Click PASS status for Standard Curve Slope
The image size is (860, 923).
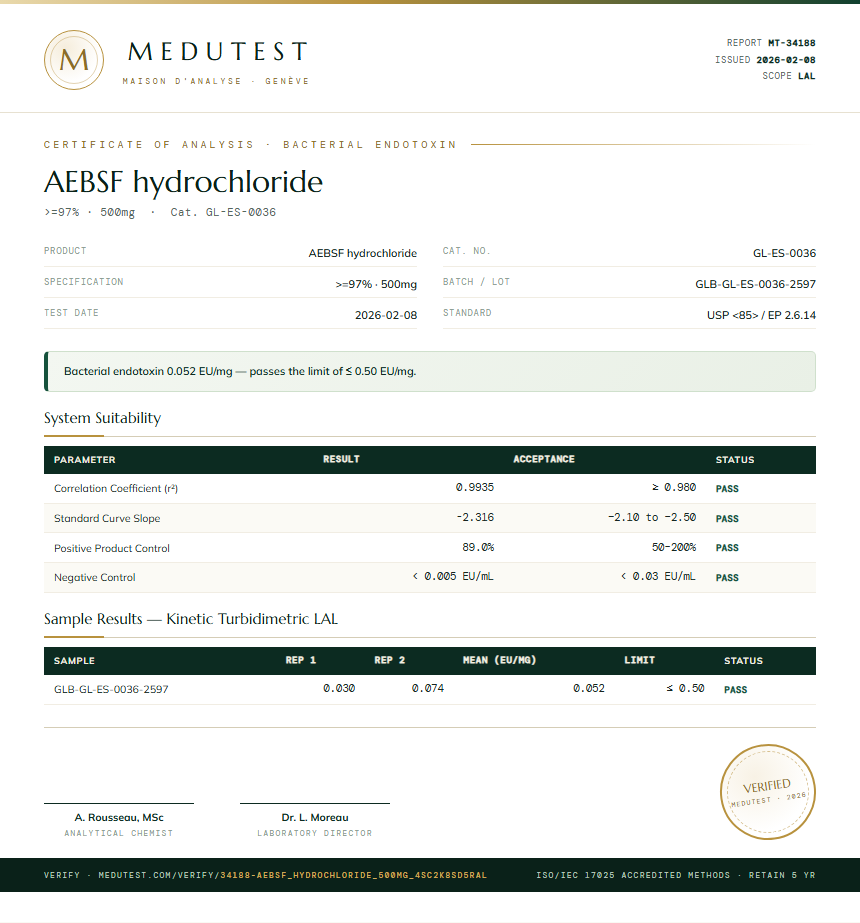click(x=727, y=519)
